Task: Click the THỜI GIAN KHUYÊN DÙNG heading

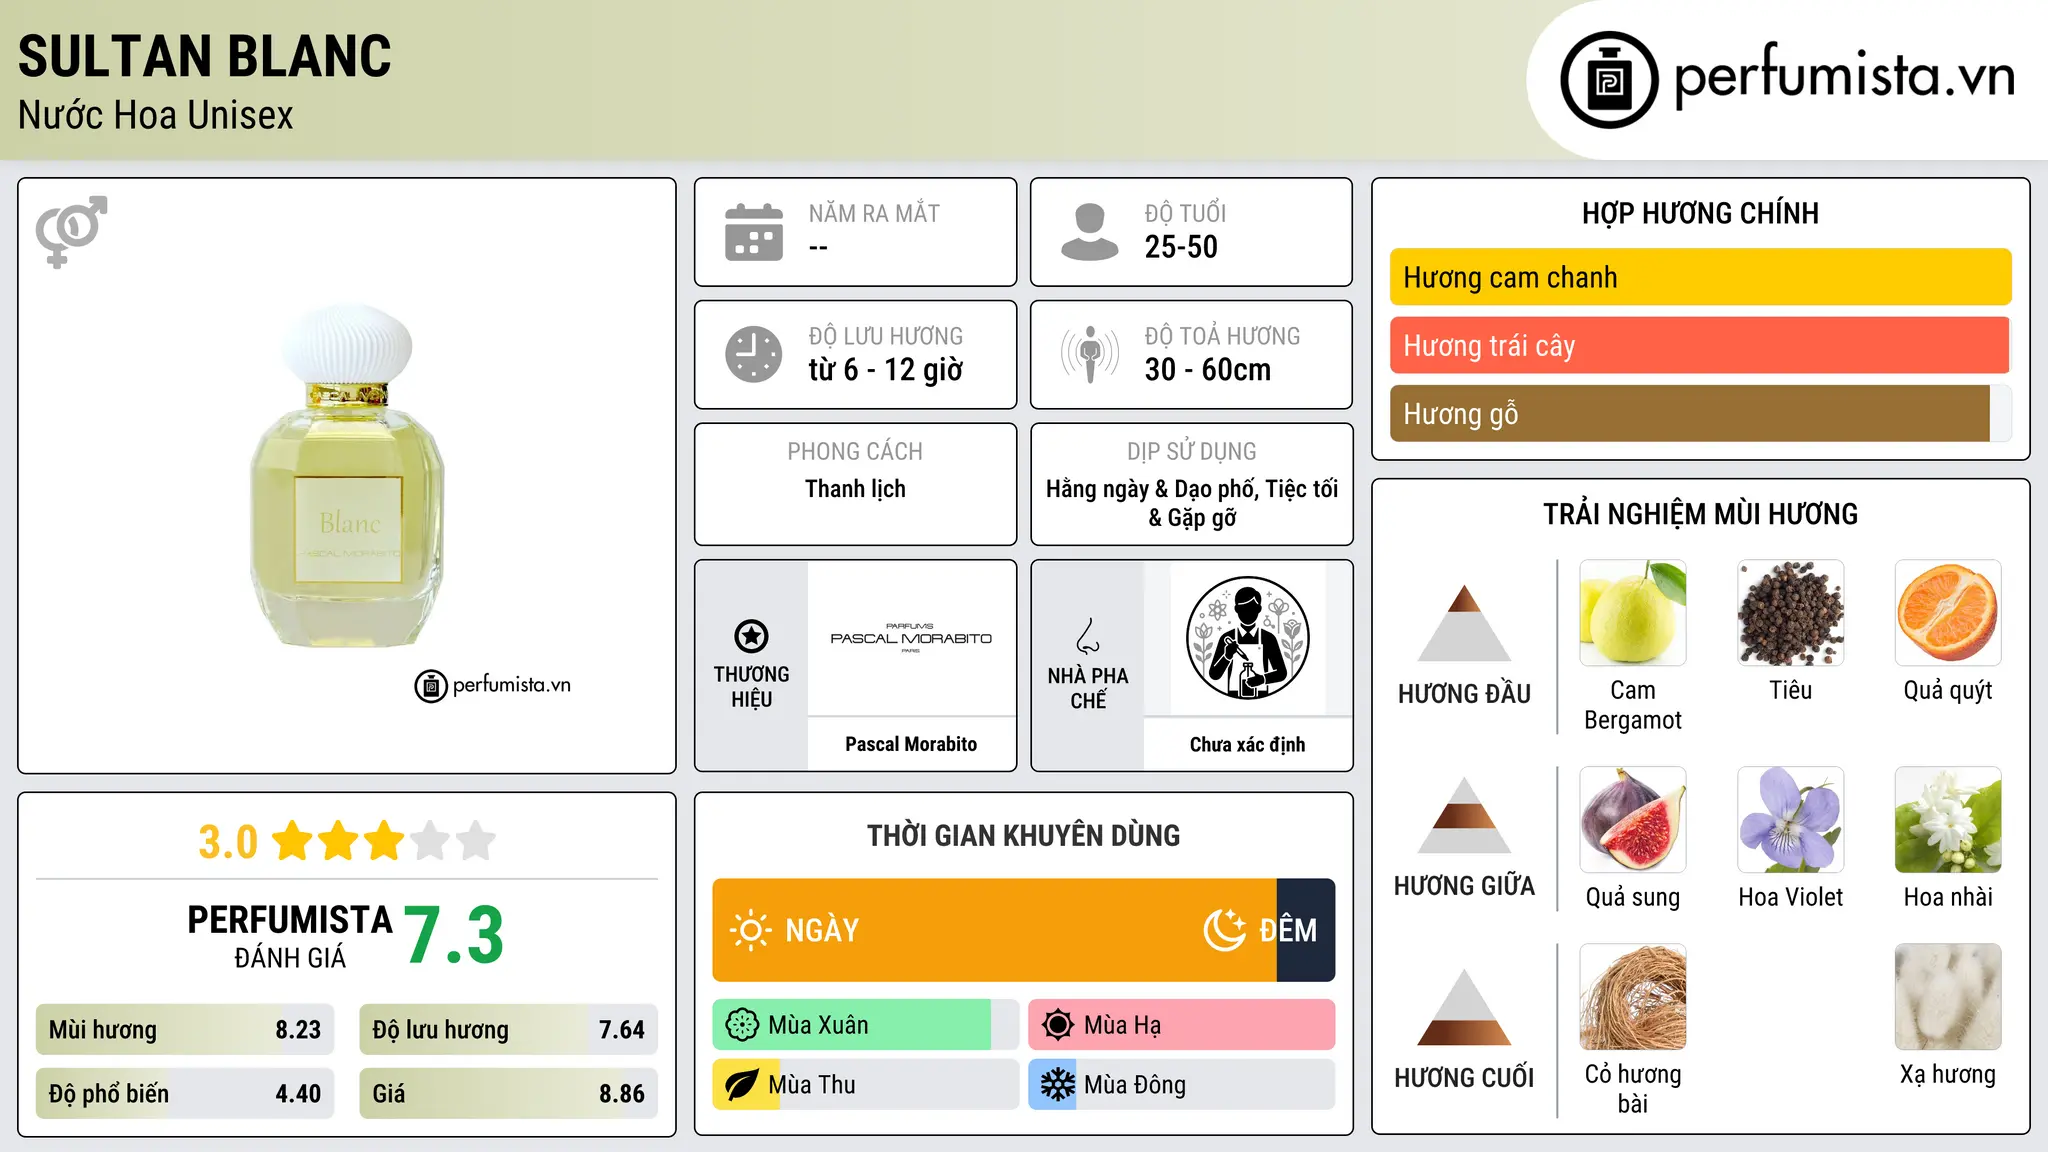Action: coord(1023,835)
